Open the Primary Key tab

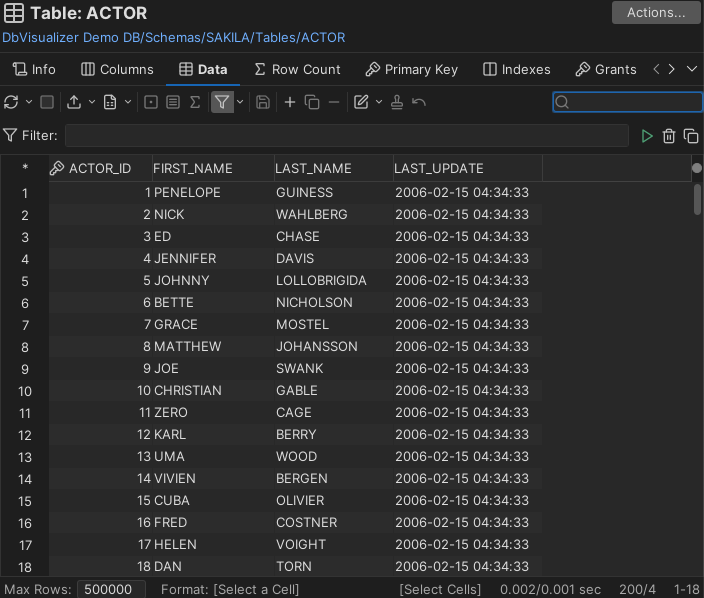(x=411, y=69)
